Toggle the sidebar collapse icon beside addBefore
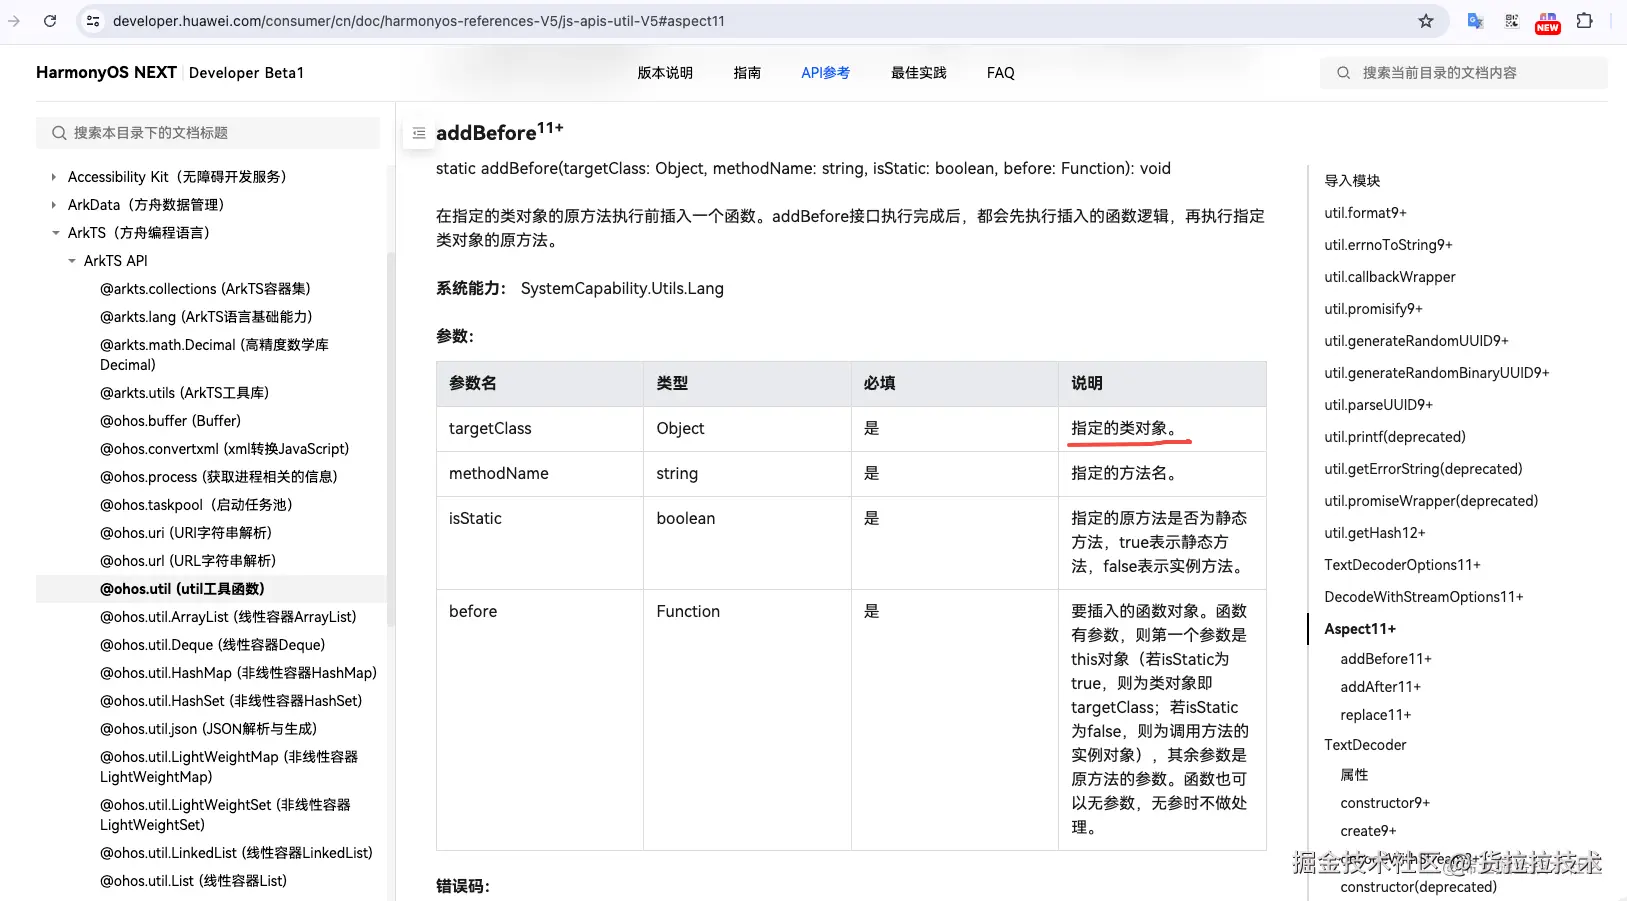1627x901 pixels. pos(419,133)
